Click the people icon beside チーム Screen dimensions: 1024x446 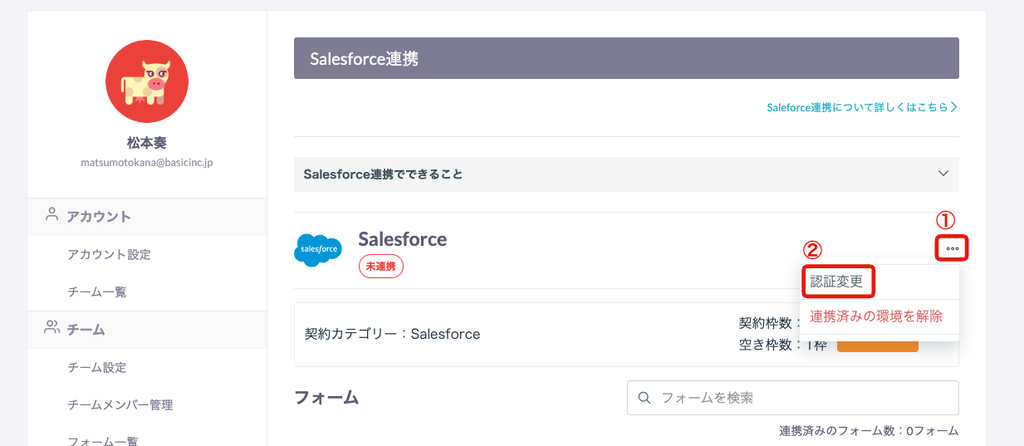coord(52,328)
